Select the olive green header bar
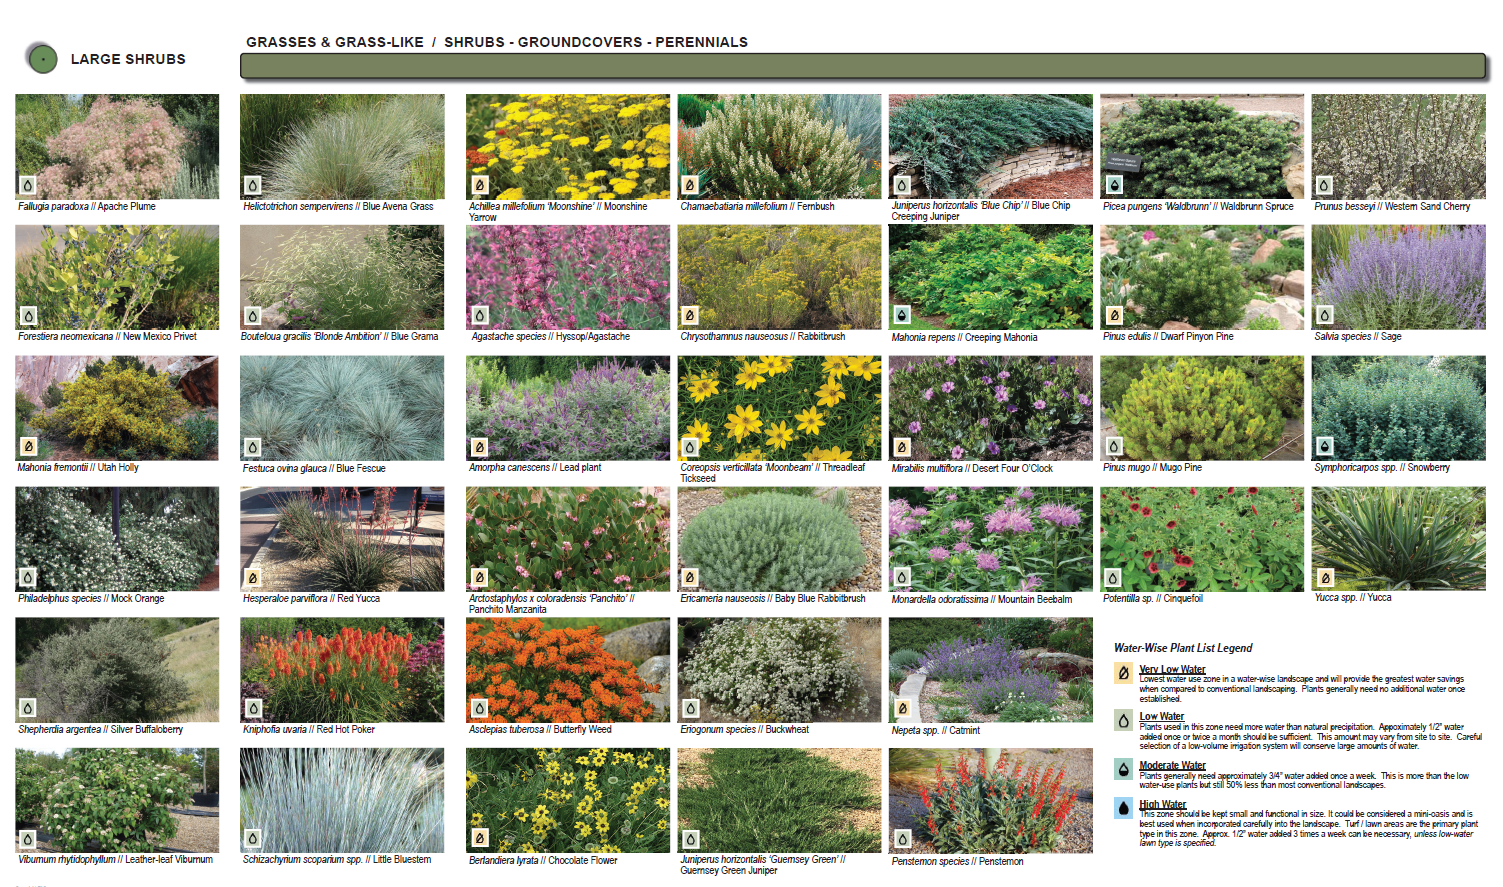The width and height of the screenshot is (1503, 887). click(x=863, y=67)
